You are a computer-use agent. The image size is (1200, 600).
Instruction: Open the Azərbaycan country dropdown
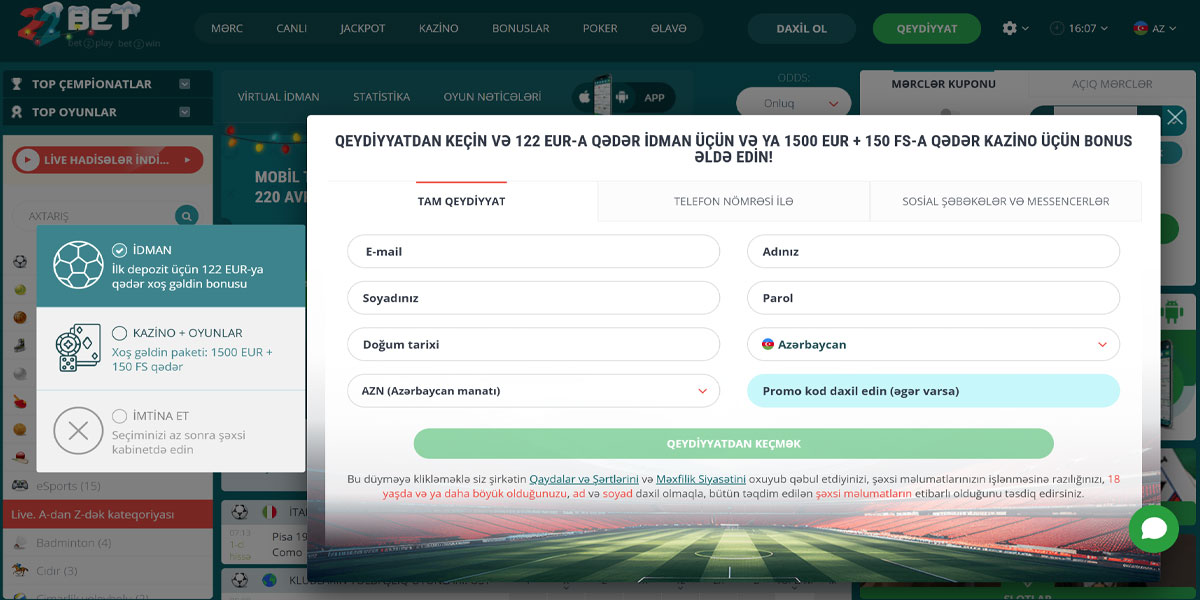pos(933,344)
